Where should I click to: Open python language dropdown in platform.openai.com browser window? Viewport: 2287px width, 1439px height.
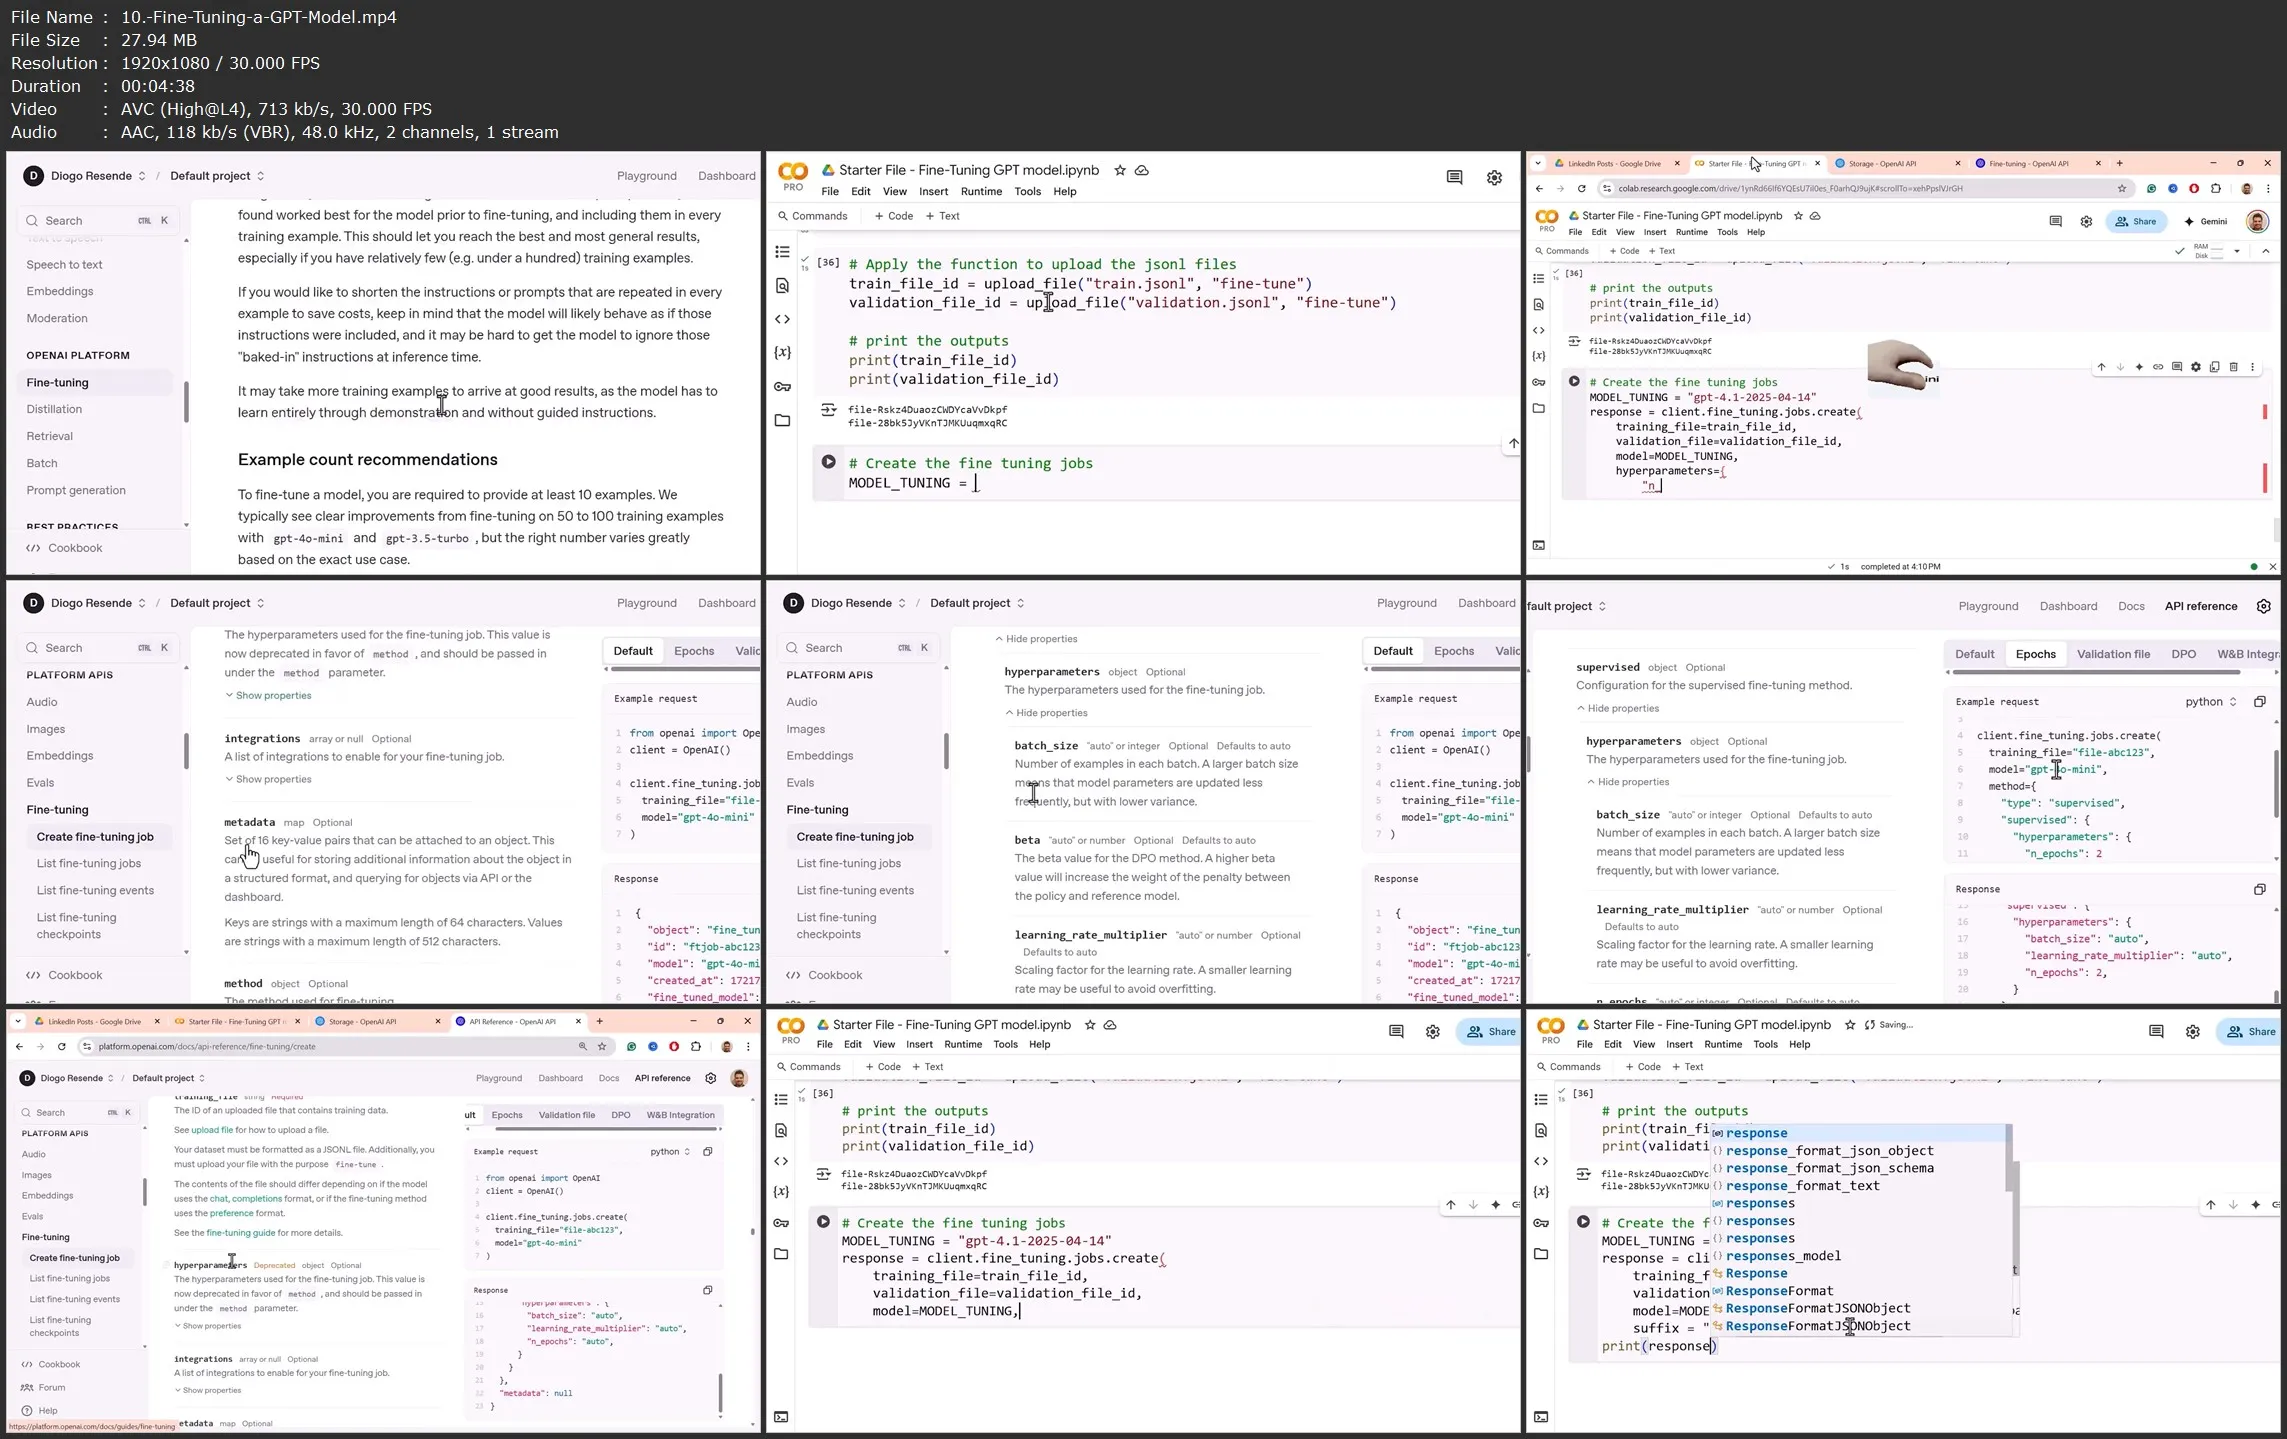click(x=670, y=1152)
